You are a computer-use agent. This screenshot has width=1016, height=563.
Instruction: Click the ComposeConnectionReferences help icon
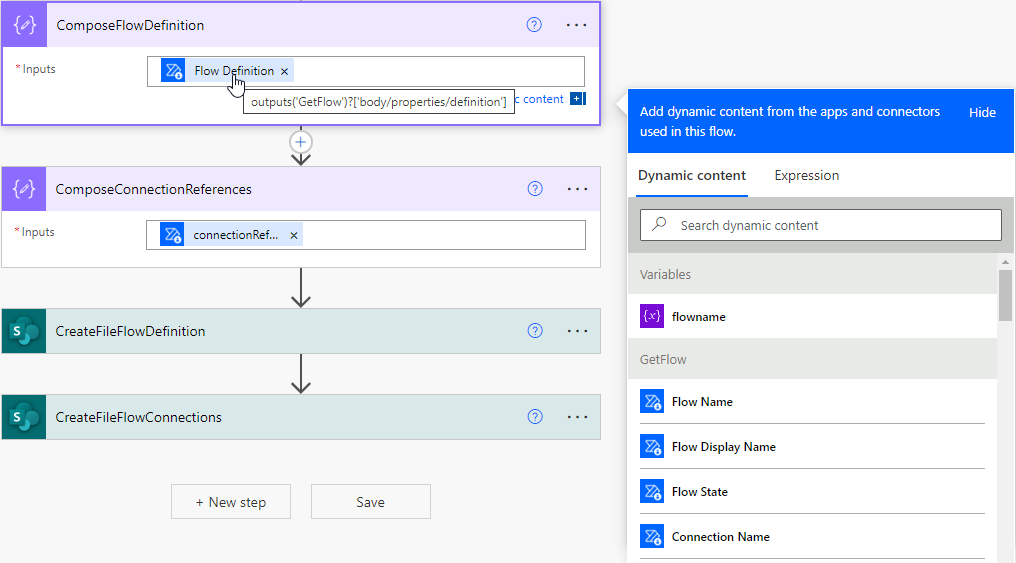[x=535, y=189]
